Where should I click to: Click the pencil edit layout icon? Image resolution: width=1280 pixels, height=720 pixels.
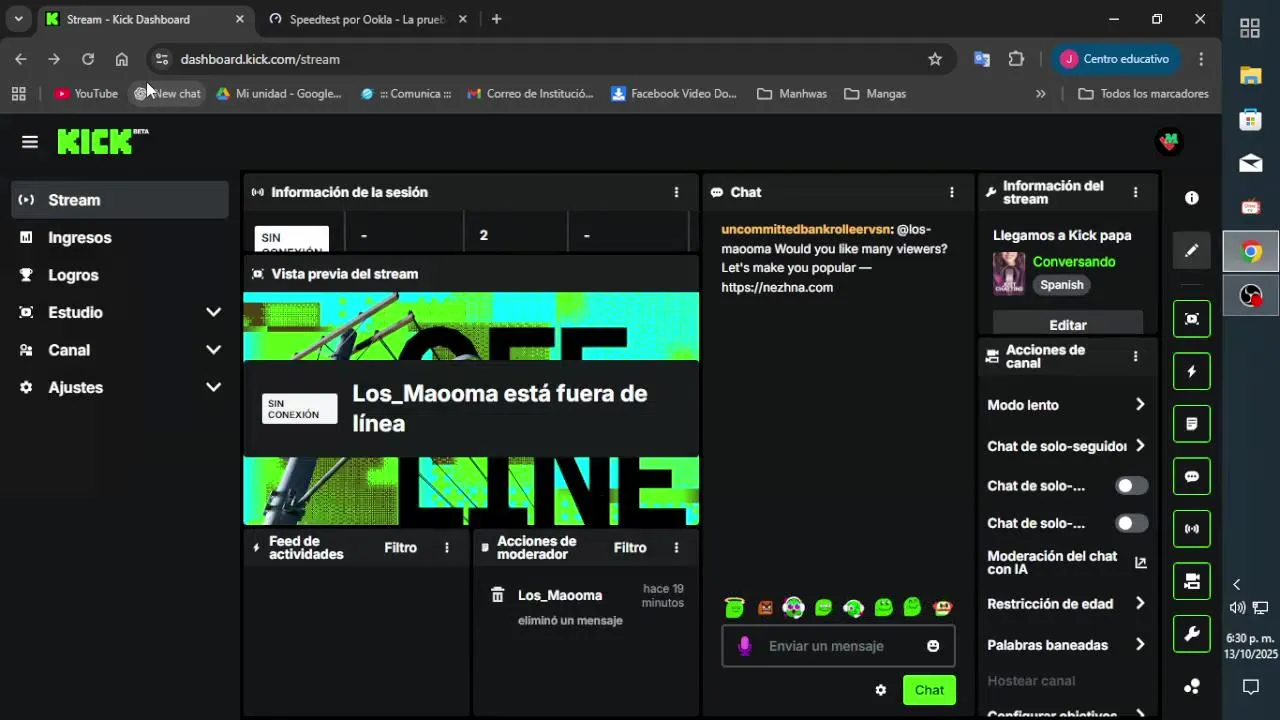click(1192, 250)
